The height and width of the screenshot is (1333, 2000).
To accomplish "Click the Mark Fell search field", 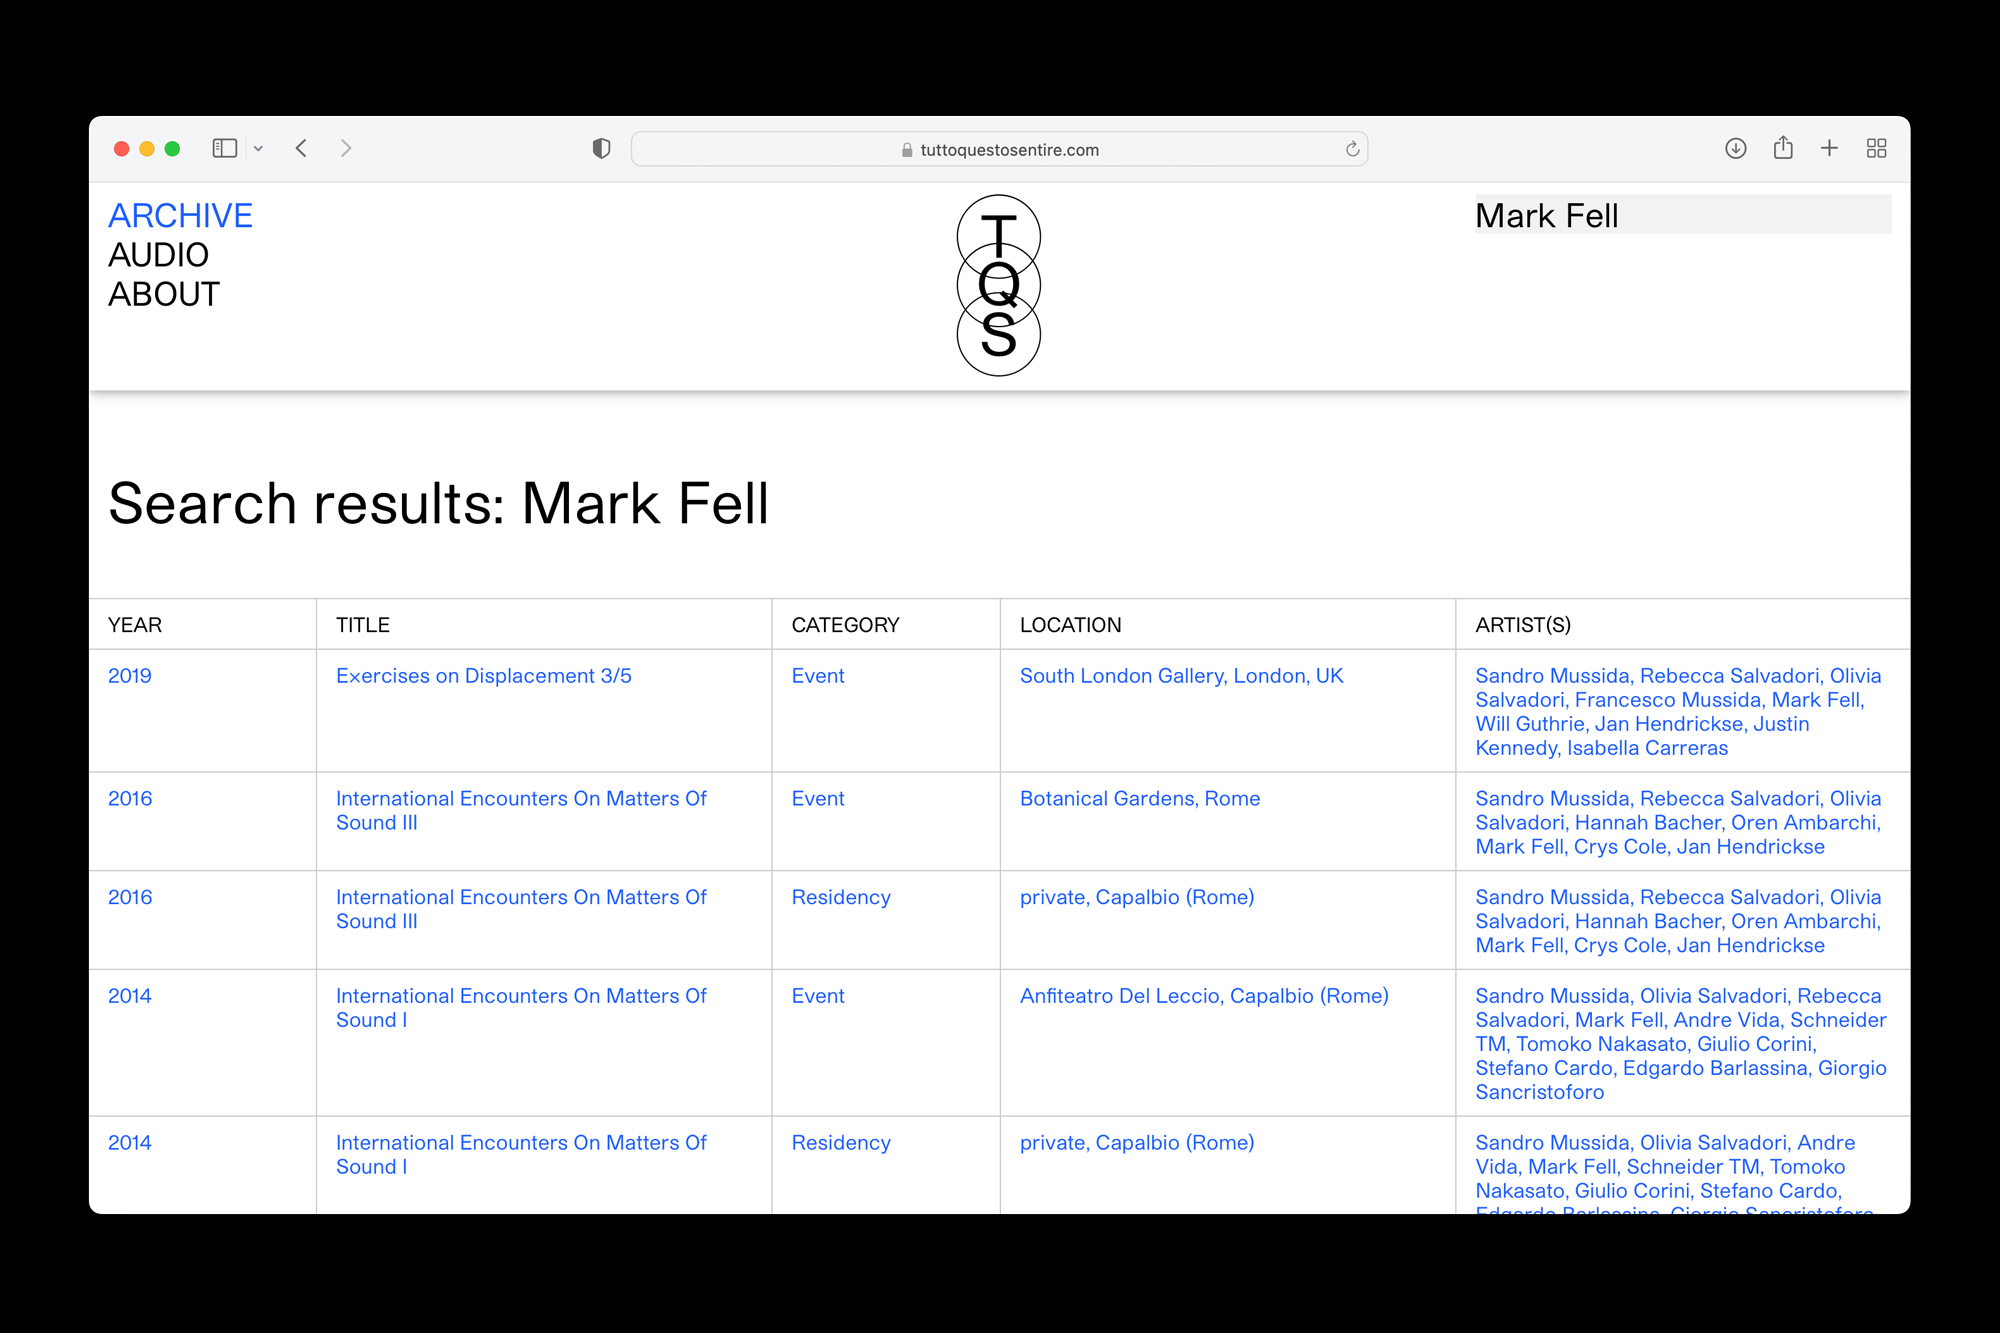I will pos(1682,215).
